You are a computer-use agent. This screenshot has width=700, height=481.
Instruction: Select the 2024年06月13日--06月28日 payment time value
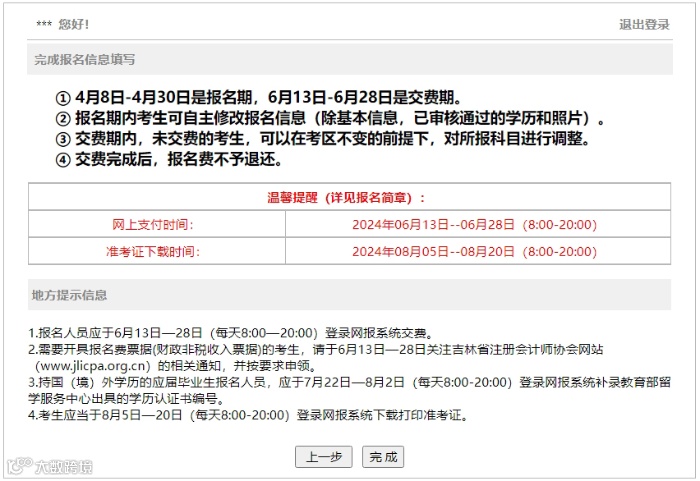pos(474,224)
